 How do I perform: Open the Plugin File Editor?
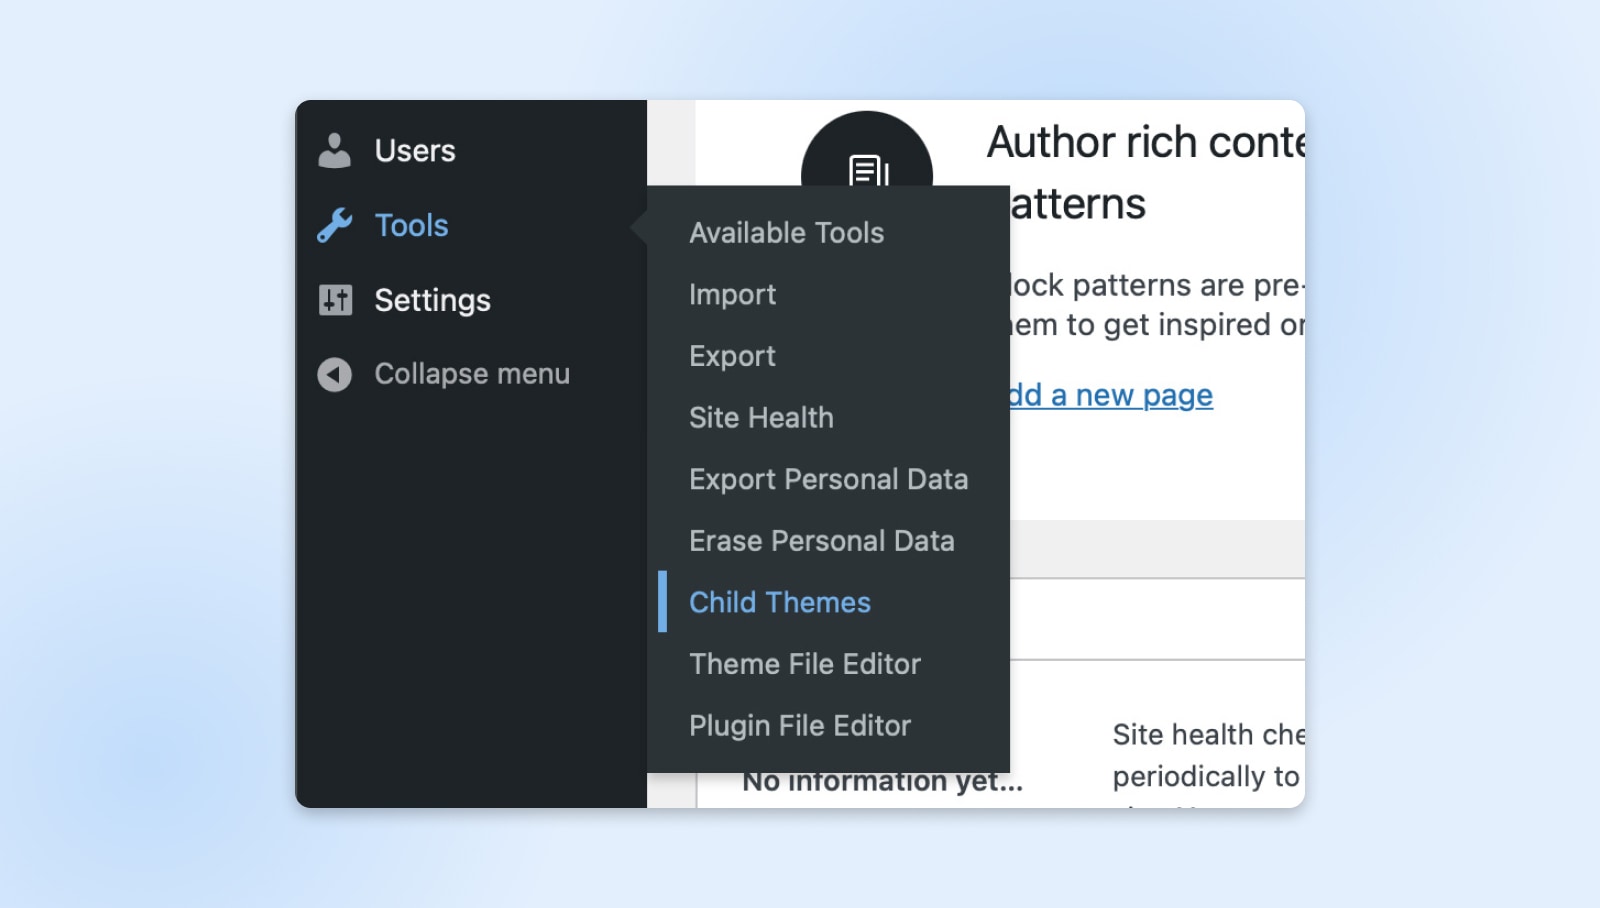799,725
